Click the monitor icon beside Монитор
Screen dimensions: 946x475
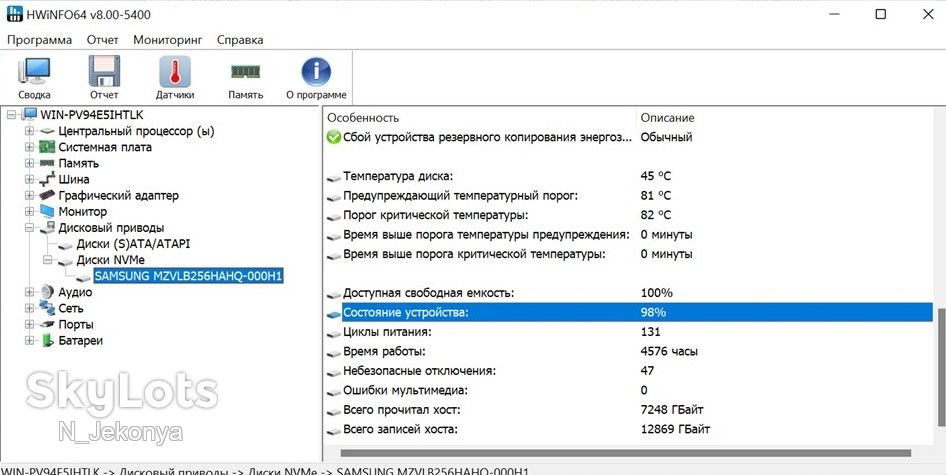[x=47, y=211]
